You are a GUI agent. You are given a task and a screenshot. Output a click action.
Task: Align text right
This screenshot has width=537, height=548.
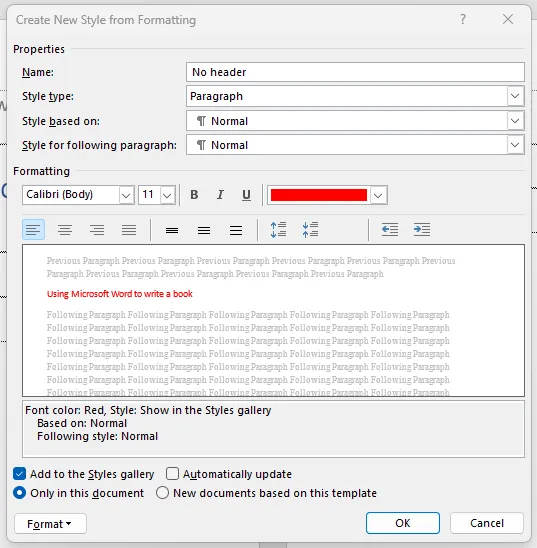[97, 230]
